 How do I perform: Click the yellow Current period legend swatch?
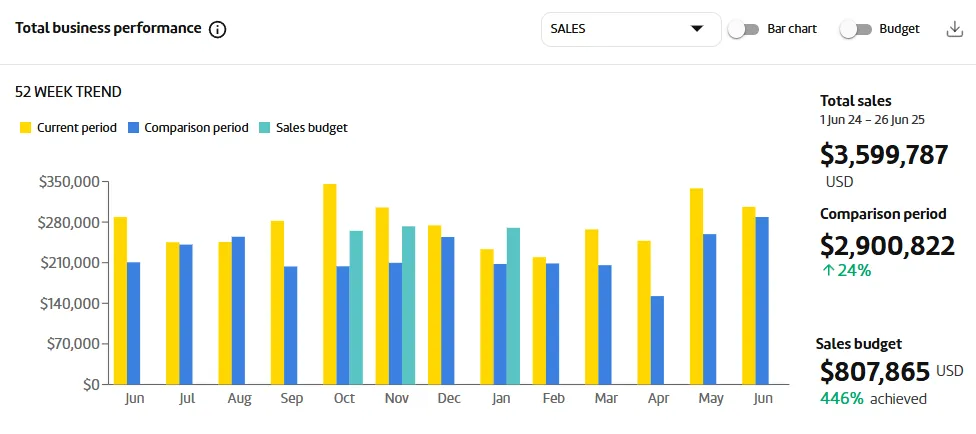point(26,128)
